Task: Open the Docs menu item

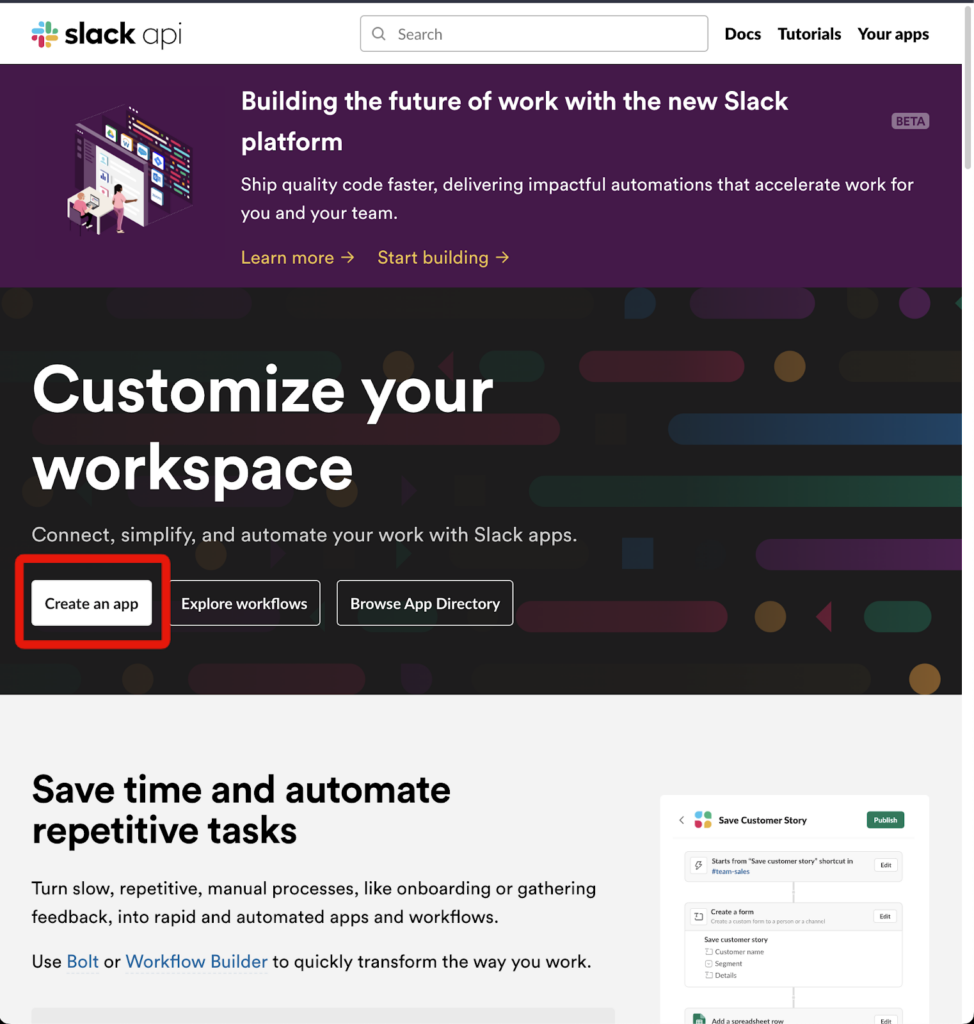Action: [x=743, y=34]
